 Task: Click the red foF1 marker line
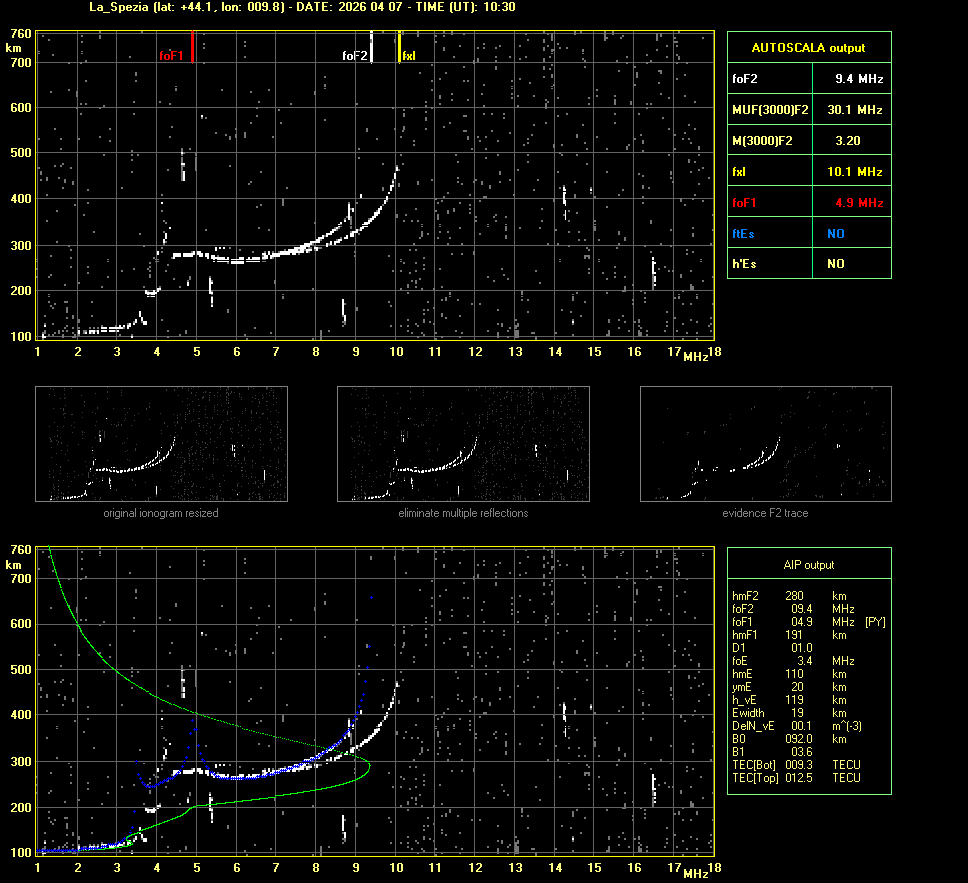tap(192, 47)
